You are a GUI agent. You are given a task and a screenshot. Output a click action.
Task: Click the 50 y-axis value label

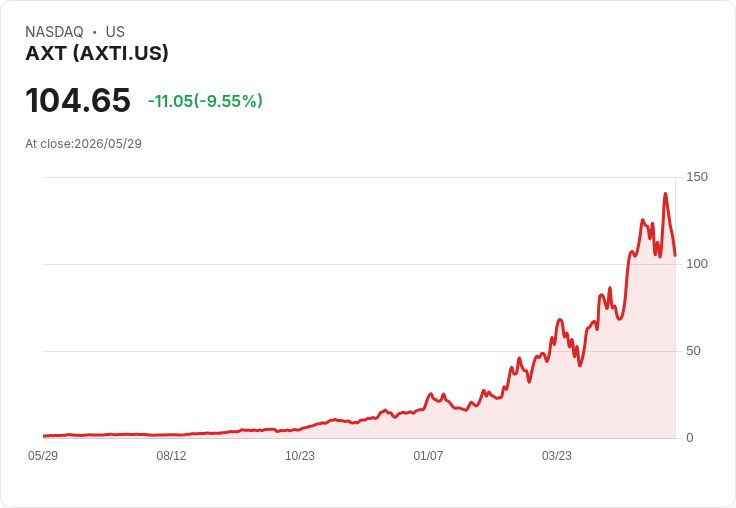693,351
